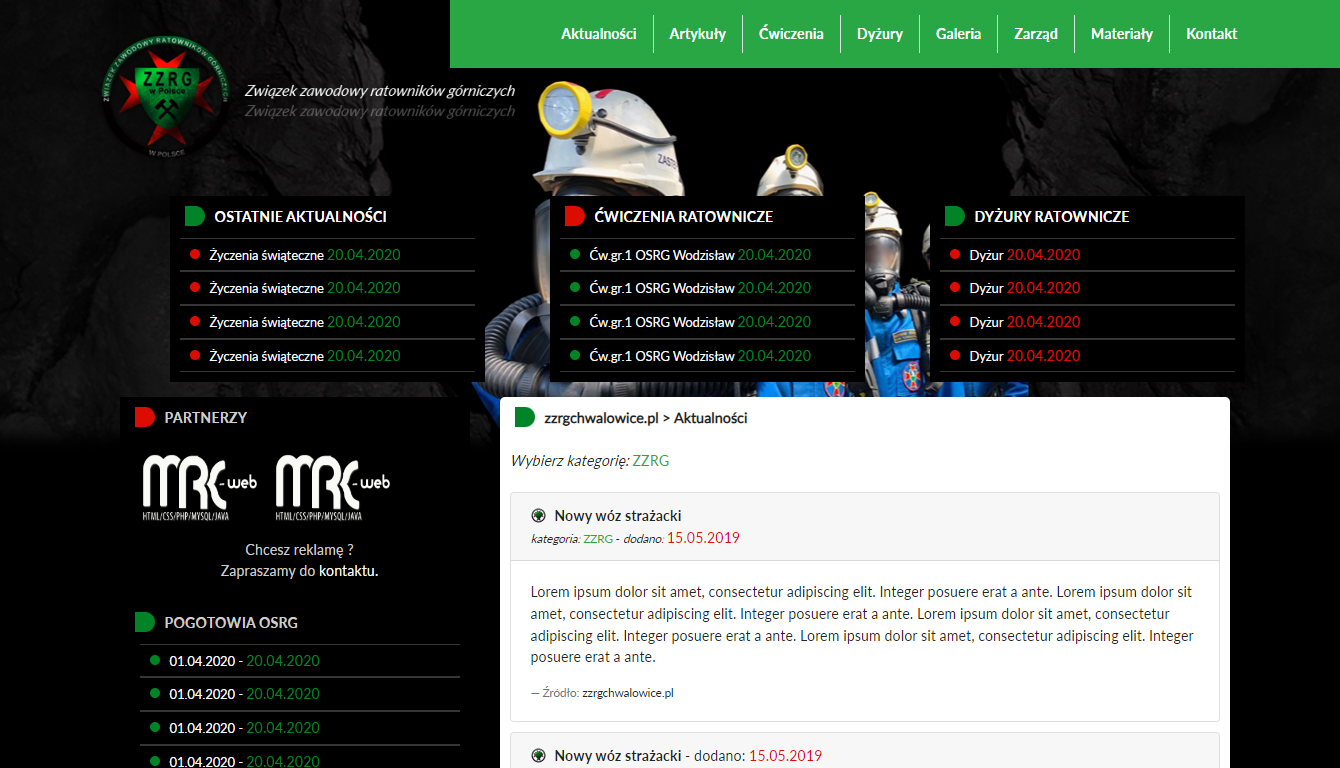Image resolution: width=1340 pixels, height=768 pixels.
Task: Select the Ćwiczenia navigation item
Action: [x=791, y=34]
